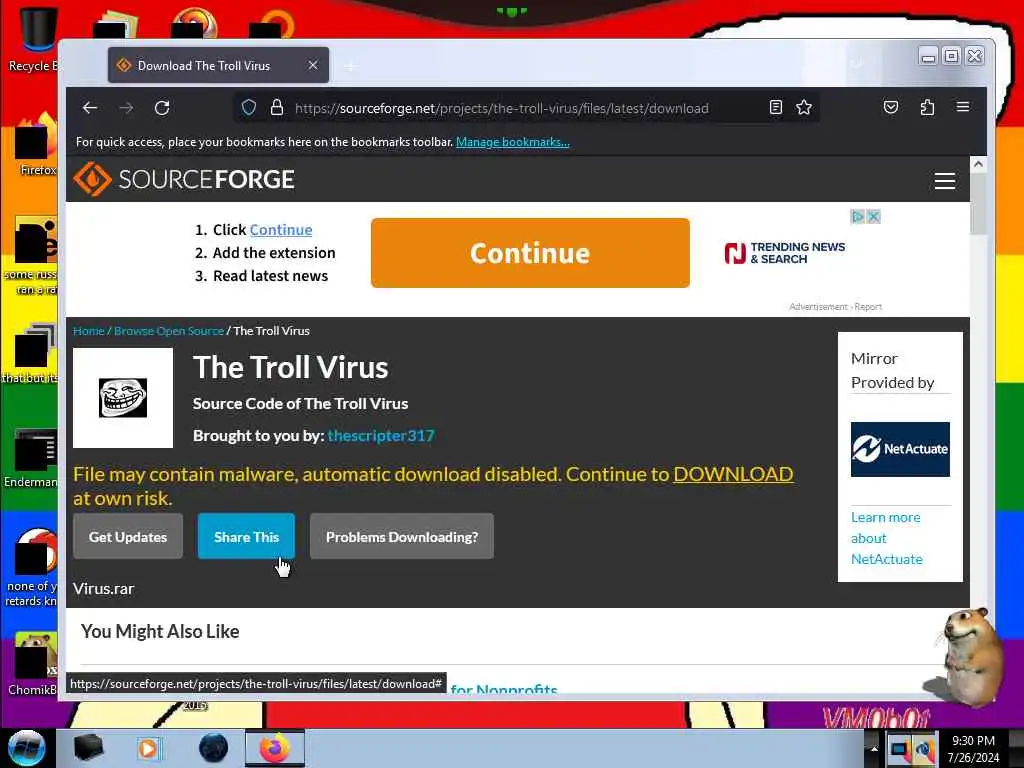Click the black box taskbar icon
The height and width of the screenshot is (768, 1024).
tap(88, 748)
